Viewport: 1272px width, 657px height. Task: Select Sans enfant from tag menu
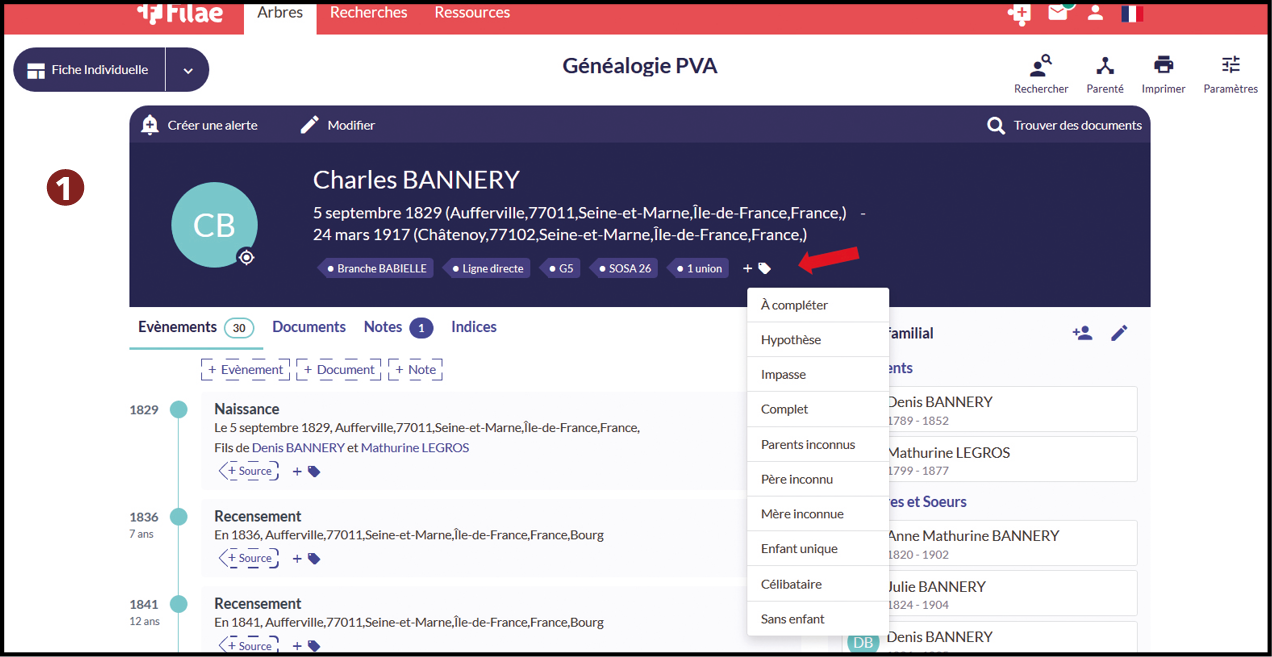[x=818, y=619]
